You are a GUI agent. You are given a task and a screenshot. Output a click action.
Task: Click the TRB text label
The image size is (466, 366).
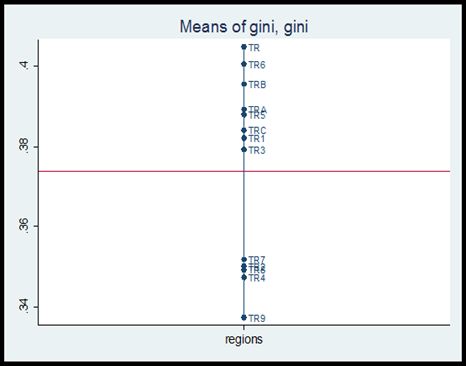(x=257, y=85)
